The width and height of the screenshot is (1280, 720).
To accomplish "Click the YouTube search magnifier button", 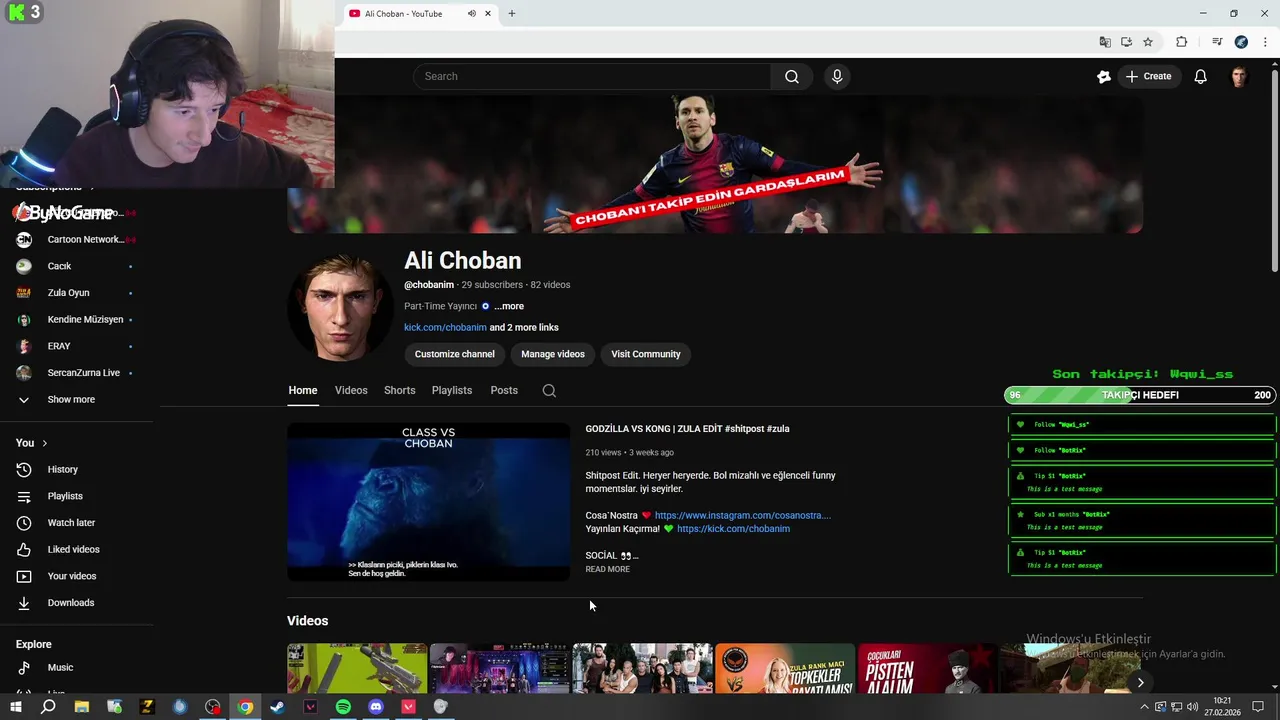I will click(x=792, y=77).
